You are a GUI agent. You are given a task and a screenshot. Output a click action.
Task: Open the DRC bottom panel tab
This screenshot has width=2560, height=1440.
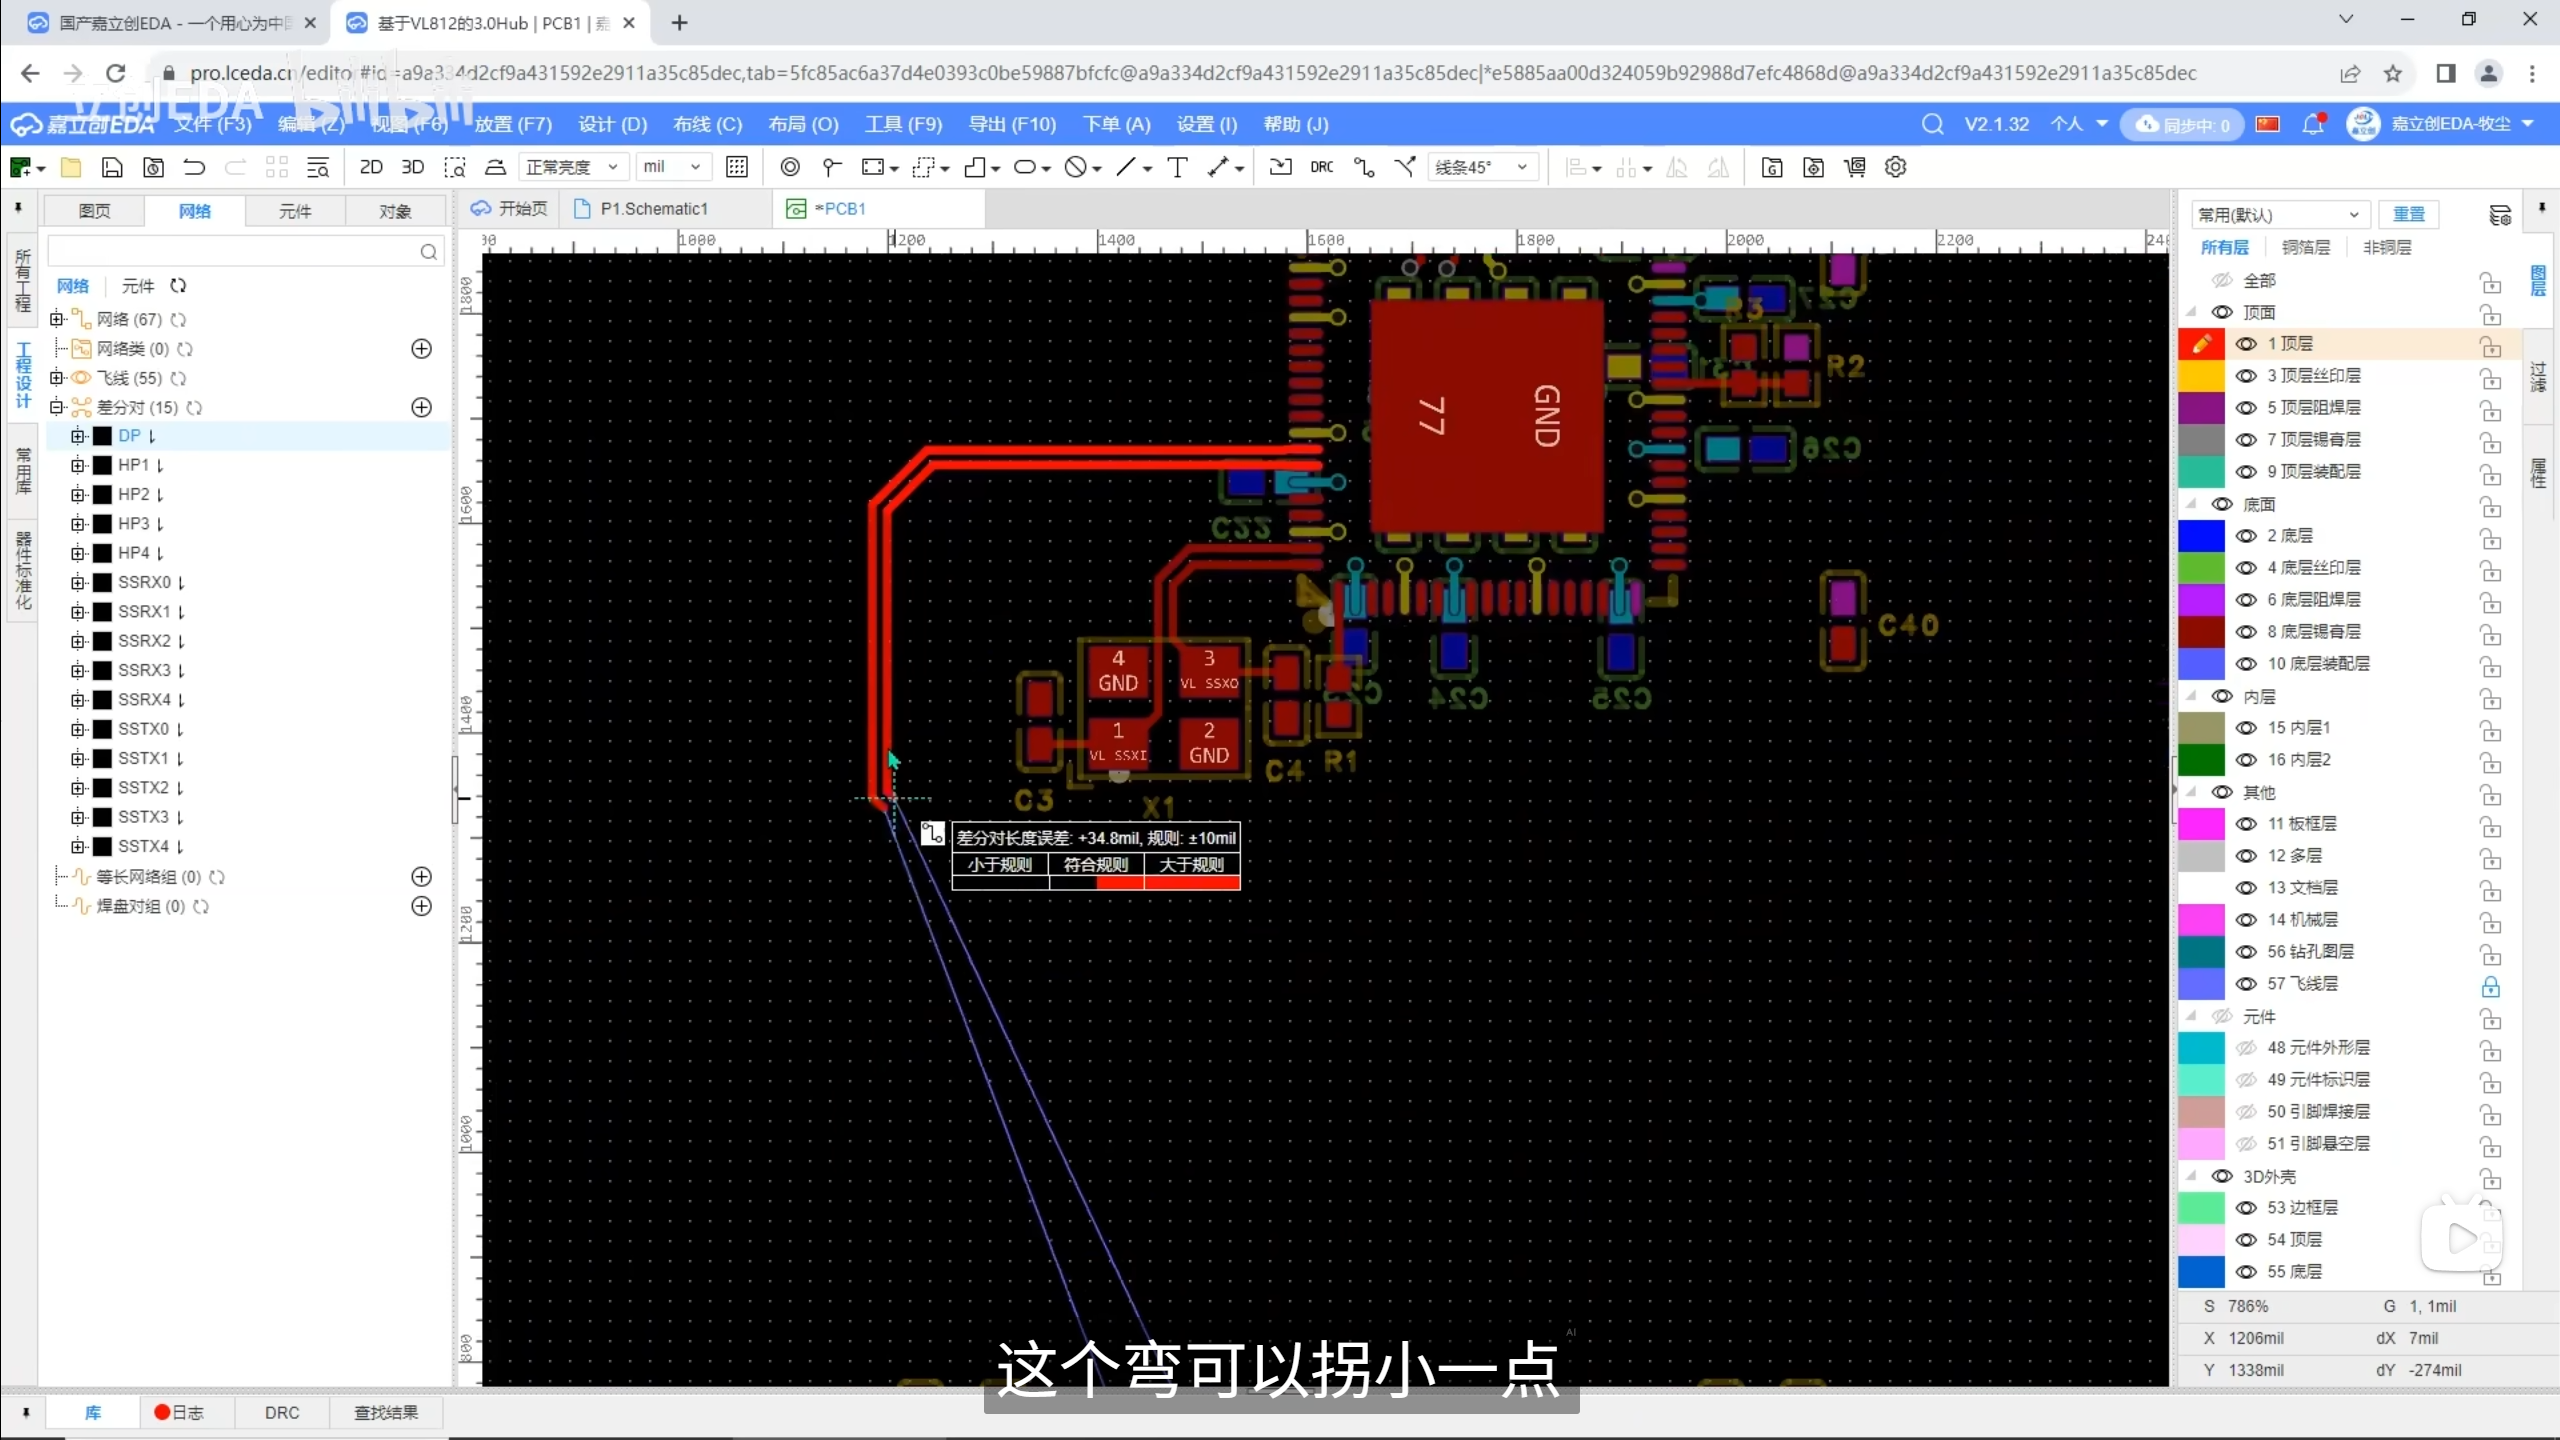(x=281, y=1412)
